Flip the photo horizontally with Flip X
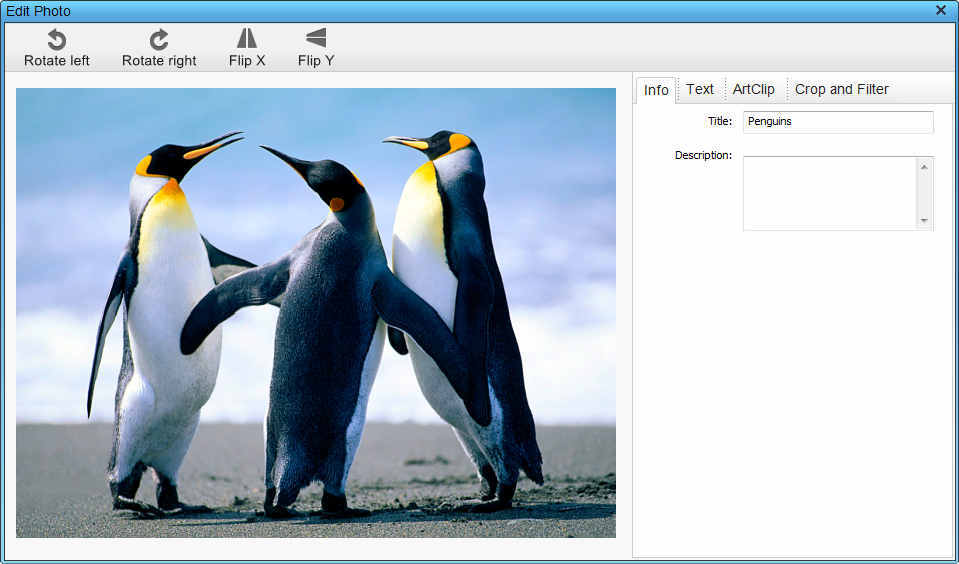This screenshot has height=564, width=959. tap(247, 48)
